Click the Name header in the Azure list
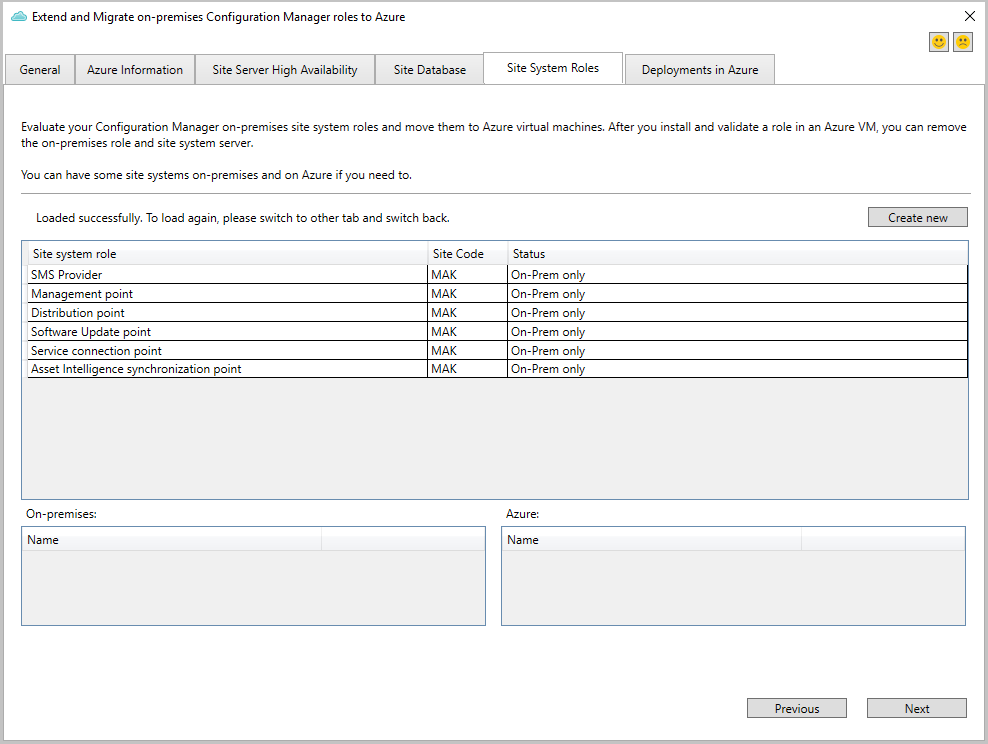The width and height of the screenshot is (988, 744). click(x=649, y=539)
